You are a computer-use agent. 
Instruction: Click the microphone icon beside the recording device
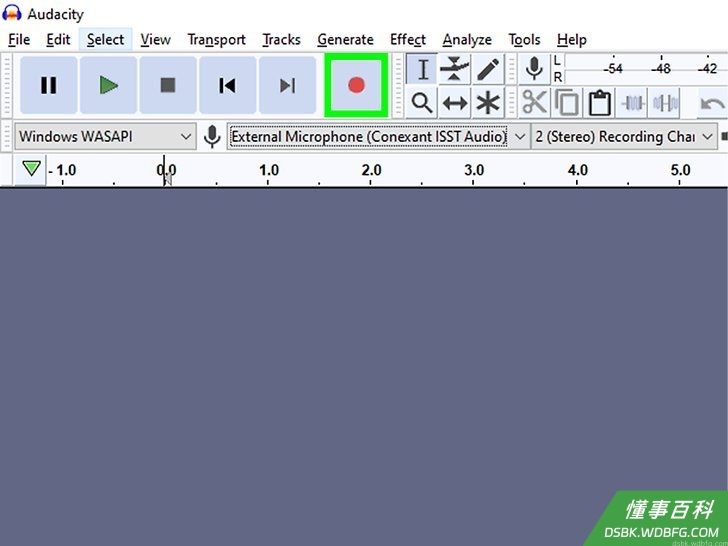212,136
